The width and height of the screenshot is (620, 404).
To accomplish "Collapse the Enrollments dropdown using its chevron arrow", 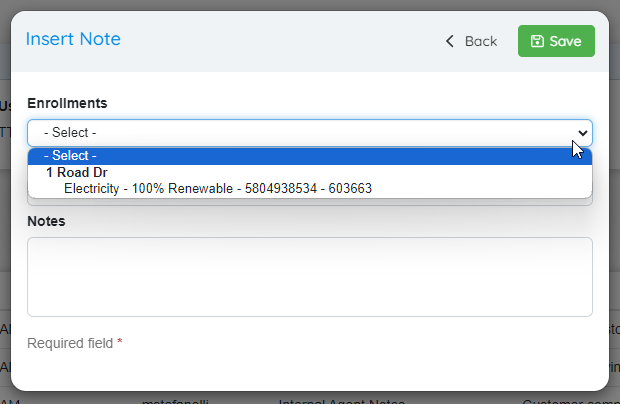I will 582,133.
